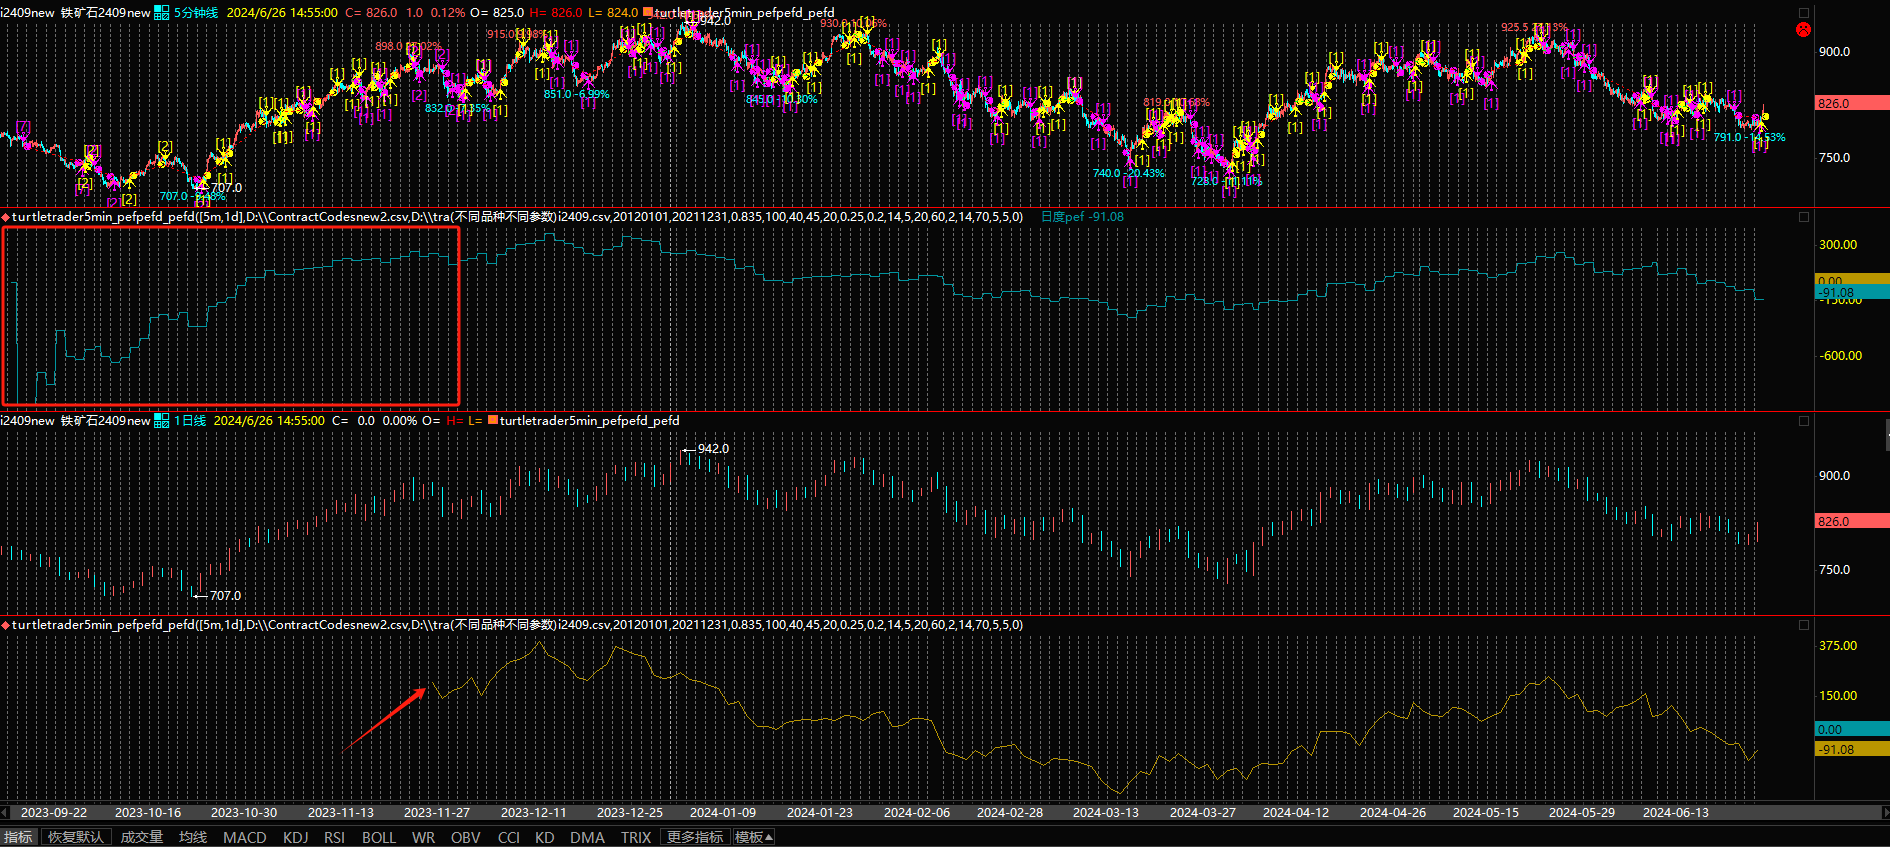Screen dimensions: 1890x847
Task: Click the 942.0 high label on daily chart
Action: [x=713, y=449]
